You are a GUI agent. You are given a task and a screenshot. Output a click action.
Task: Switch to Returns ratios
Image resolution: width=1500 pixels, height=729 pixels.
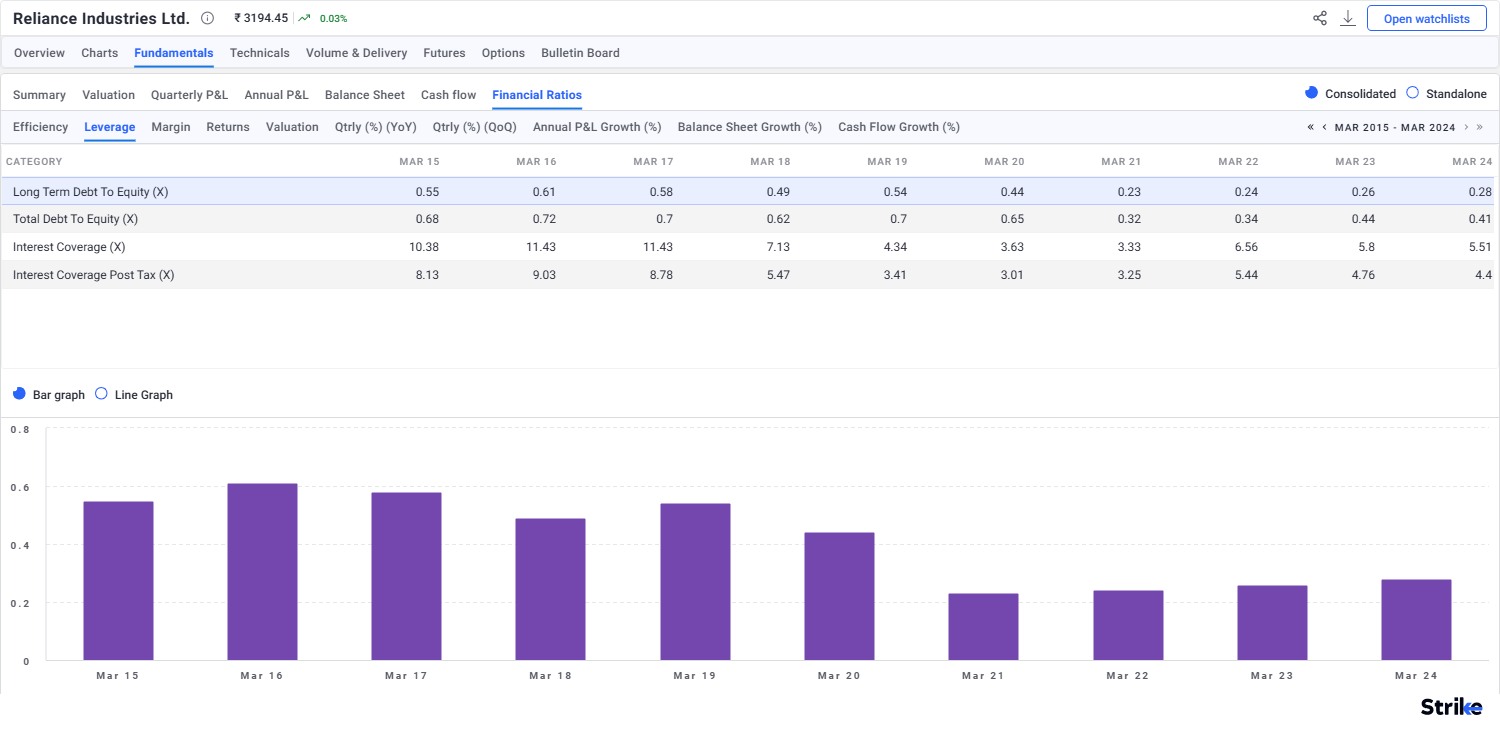tap(228, 127)
